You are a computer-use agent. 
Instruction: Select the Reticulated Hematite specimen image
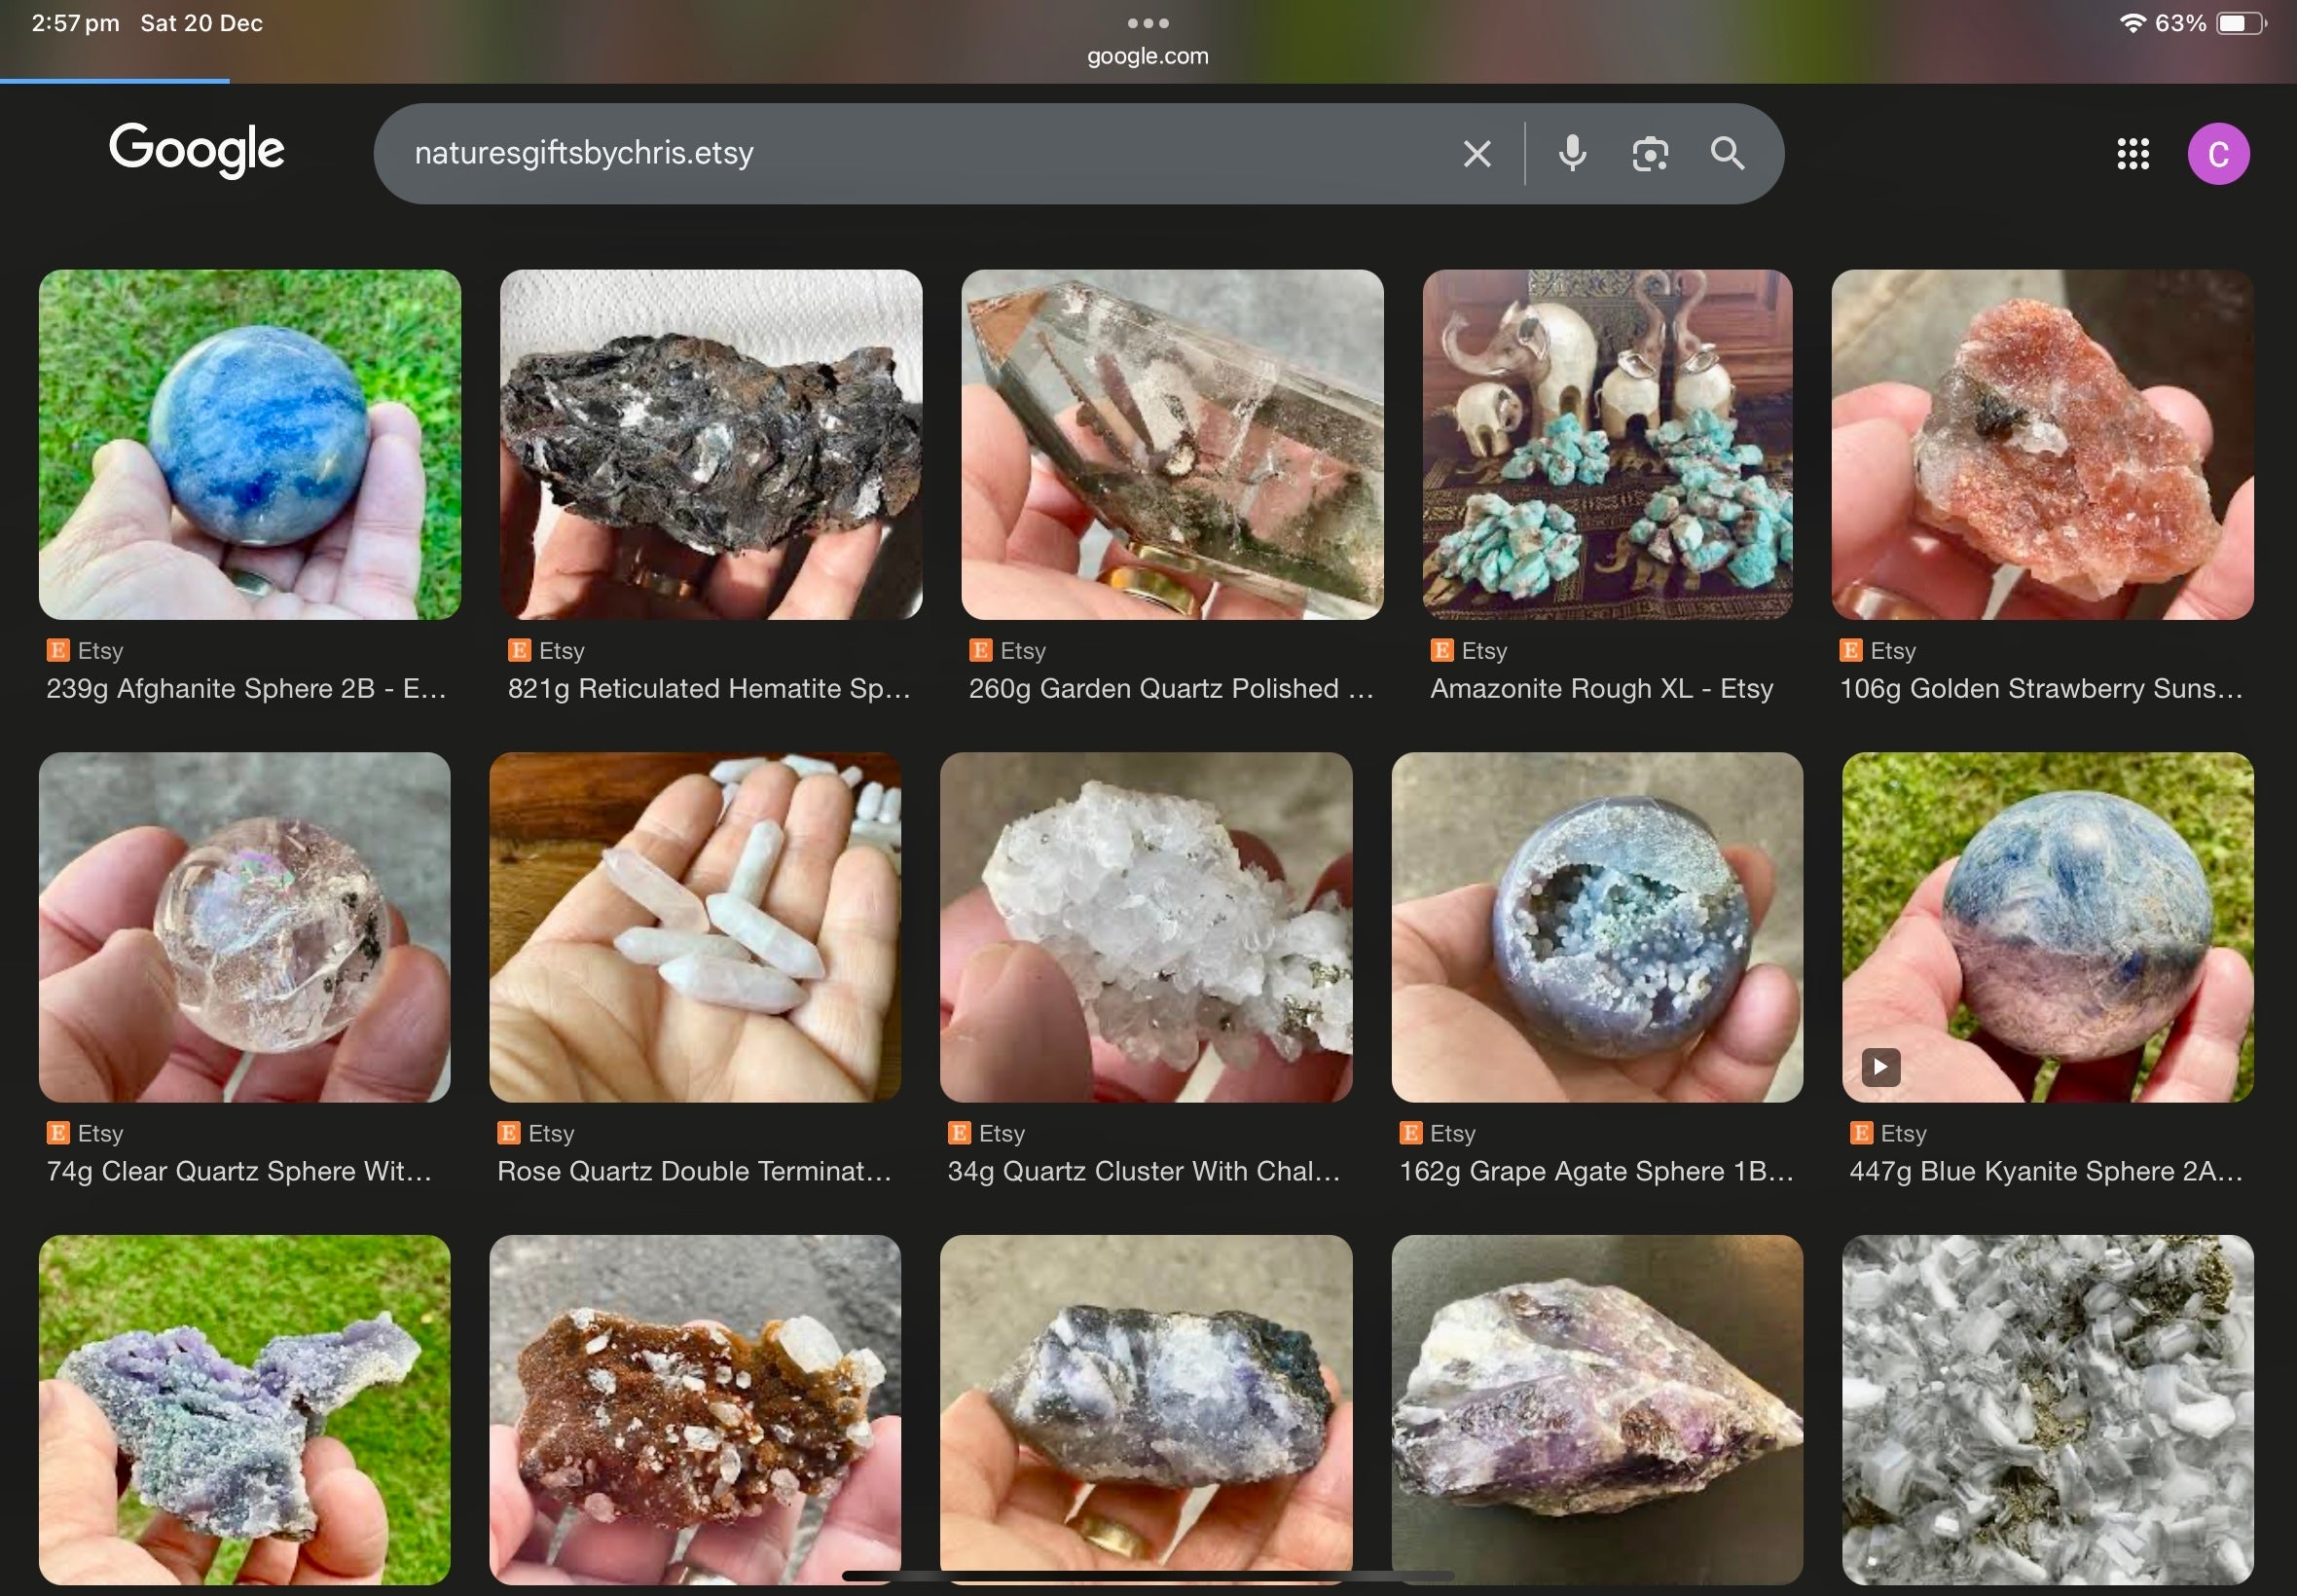710,444
